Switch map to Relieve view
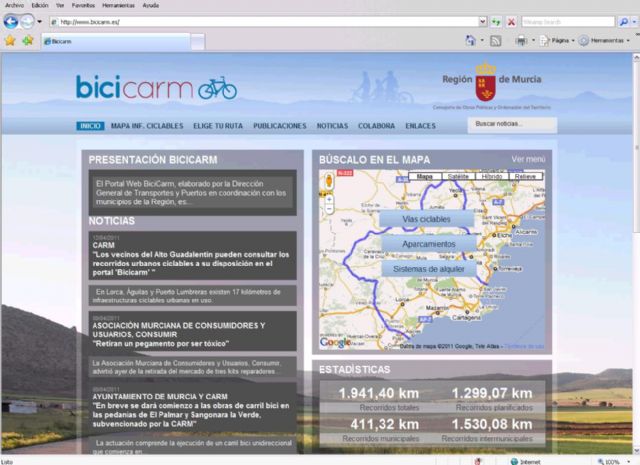The height and width of the screenshot is (465, 640). (525, 176)
